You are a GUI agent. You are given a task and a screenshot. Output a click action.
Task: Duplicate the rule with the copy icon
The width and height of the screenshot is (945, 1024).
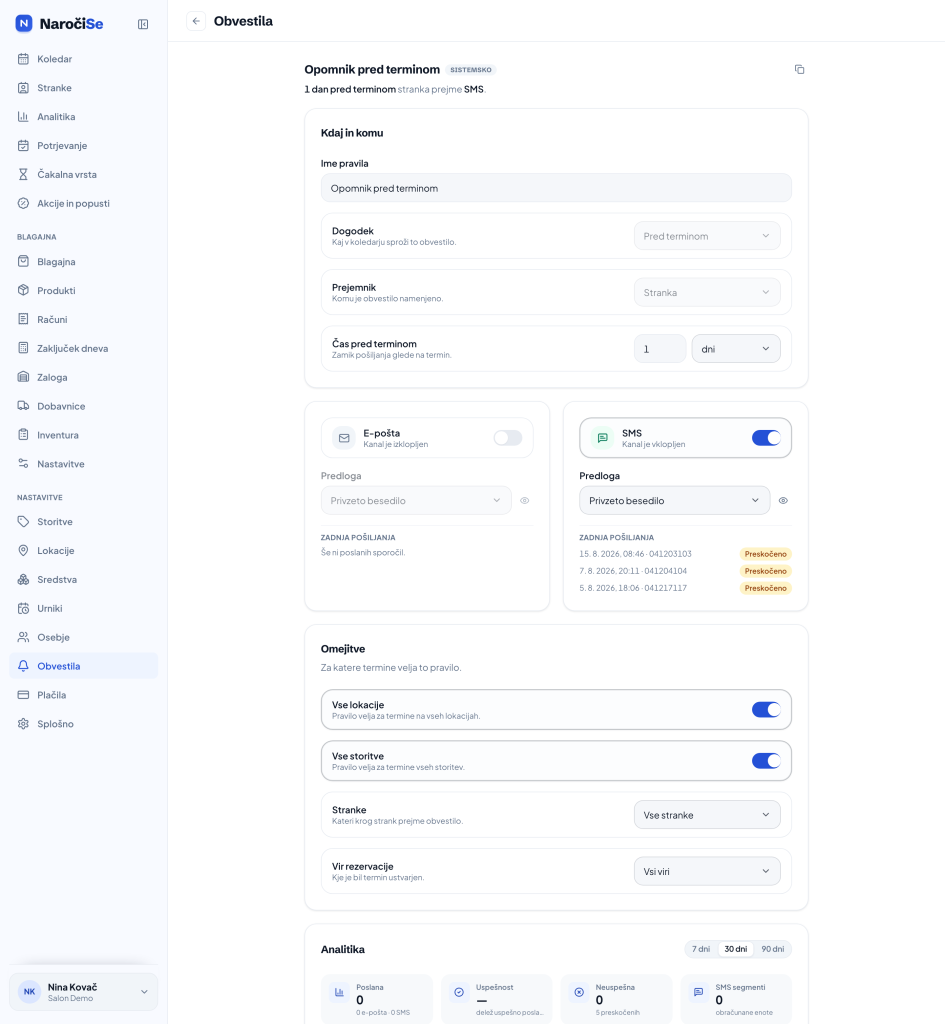click(x=799, y=69)
